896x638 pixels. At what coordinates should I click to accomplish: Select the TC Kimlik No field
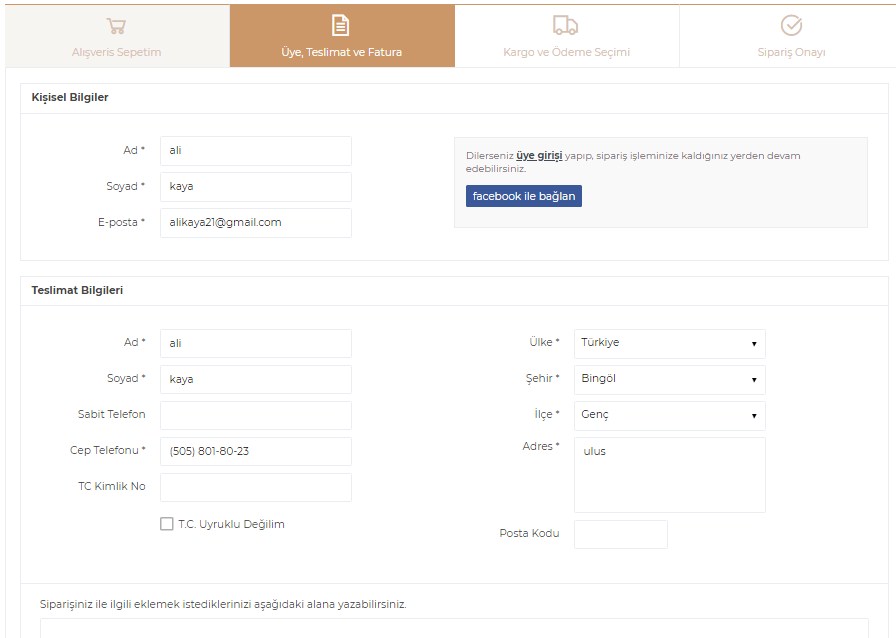click(x=256, y=487)
